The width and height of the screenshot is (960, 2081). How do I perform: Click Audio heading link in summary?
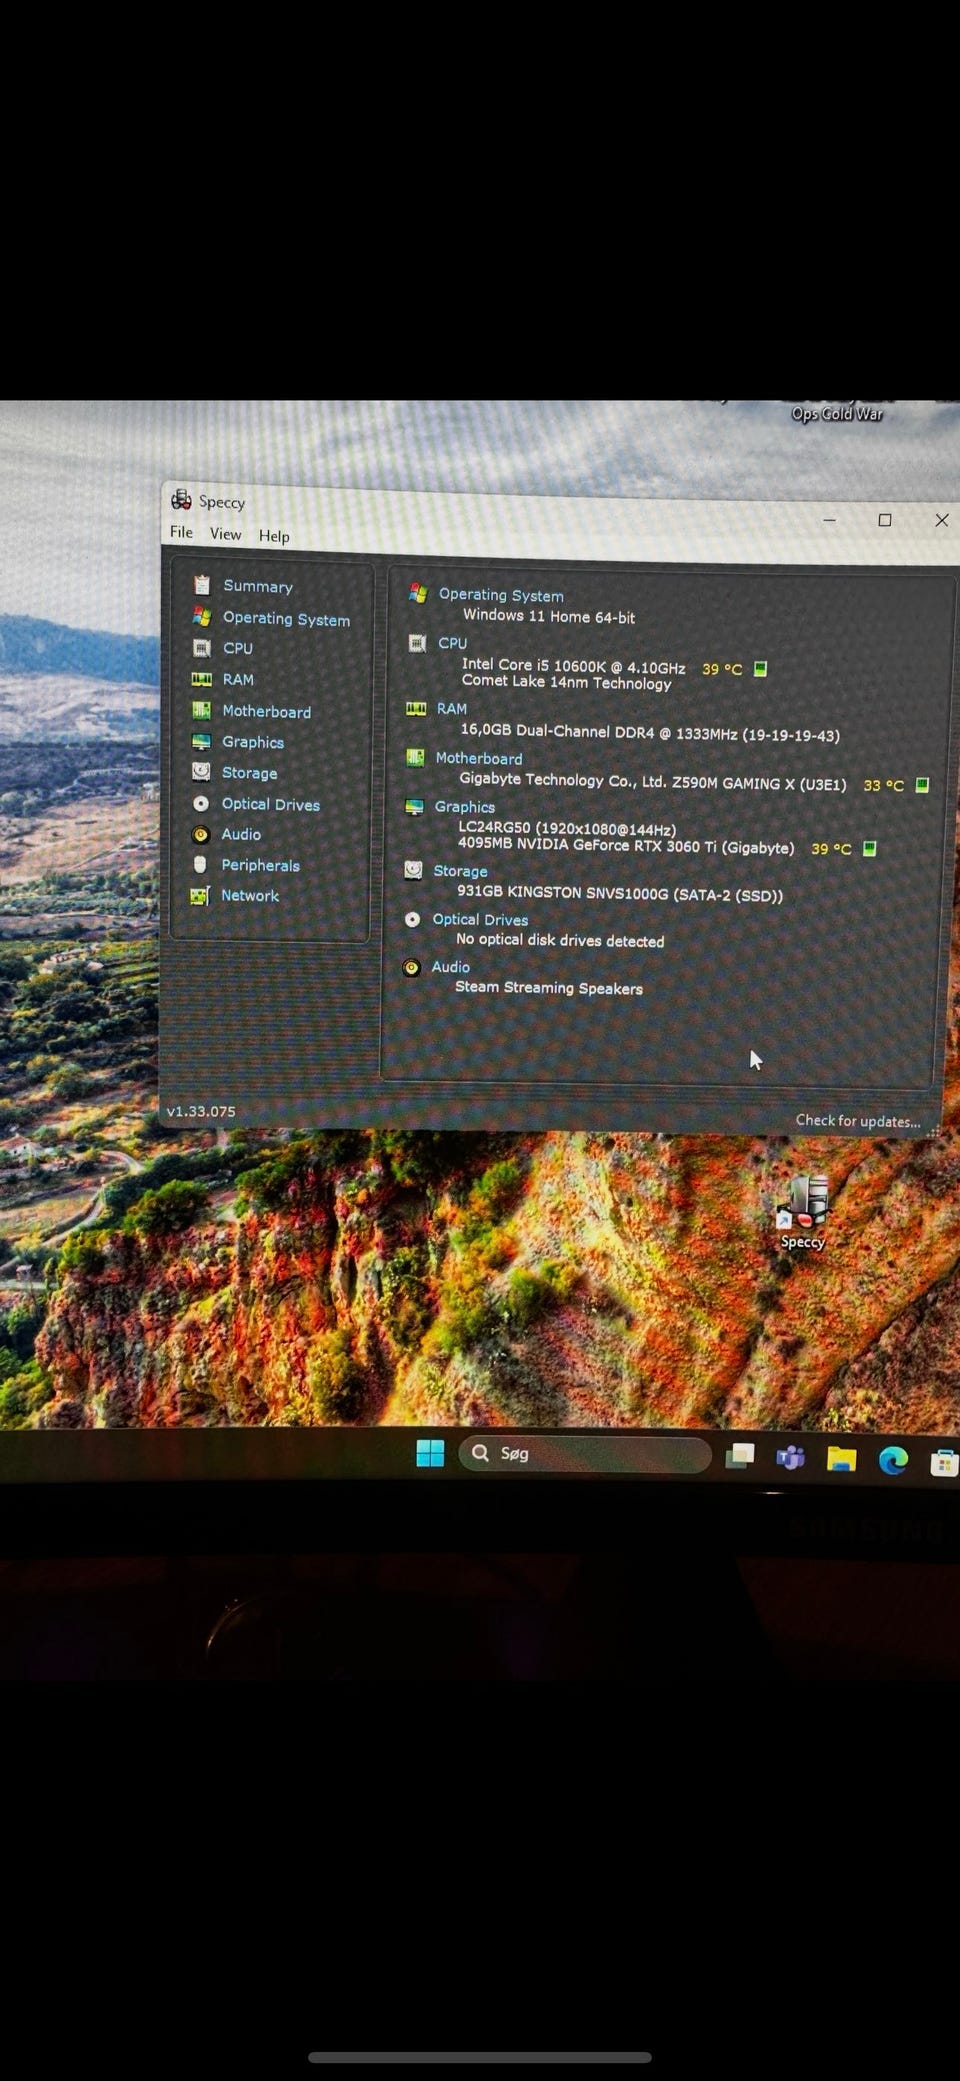pyautogui.click(x=450, y=967)
